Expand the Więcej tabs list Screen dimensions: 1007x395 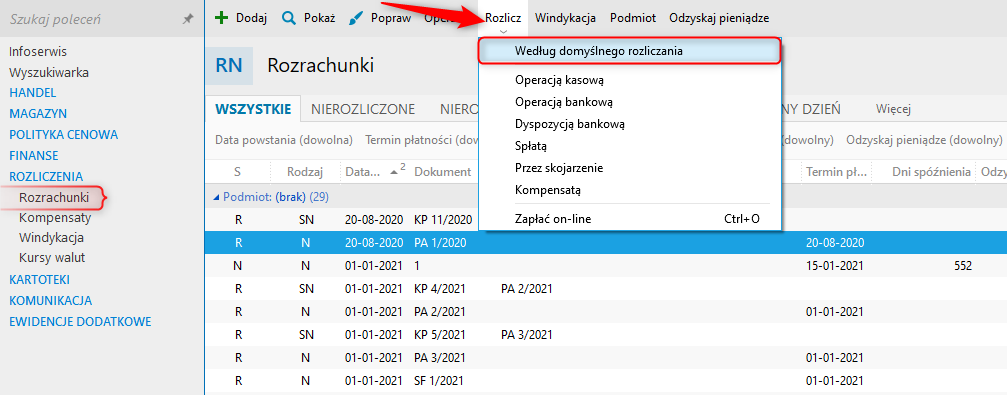click(893, 109)
